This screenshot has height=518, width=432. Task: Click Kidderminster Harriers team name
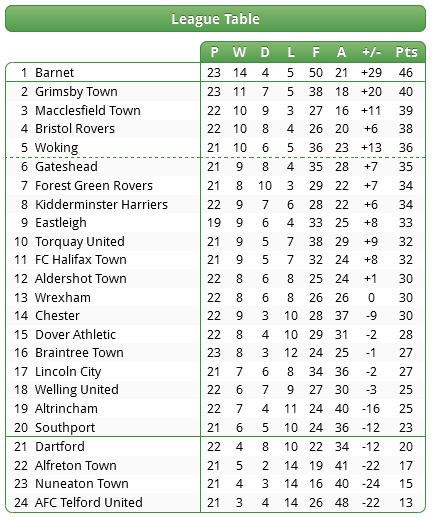coord(101,204)
